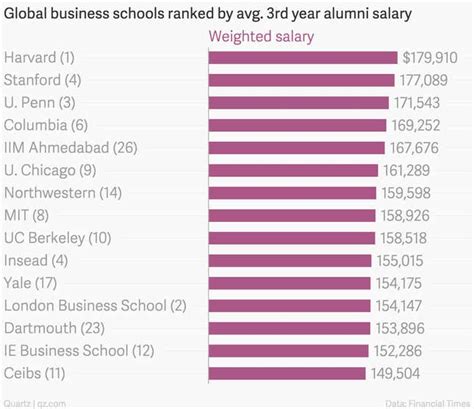Select the Yale (17) label

[30, 283]
